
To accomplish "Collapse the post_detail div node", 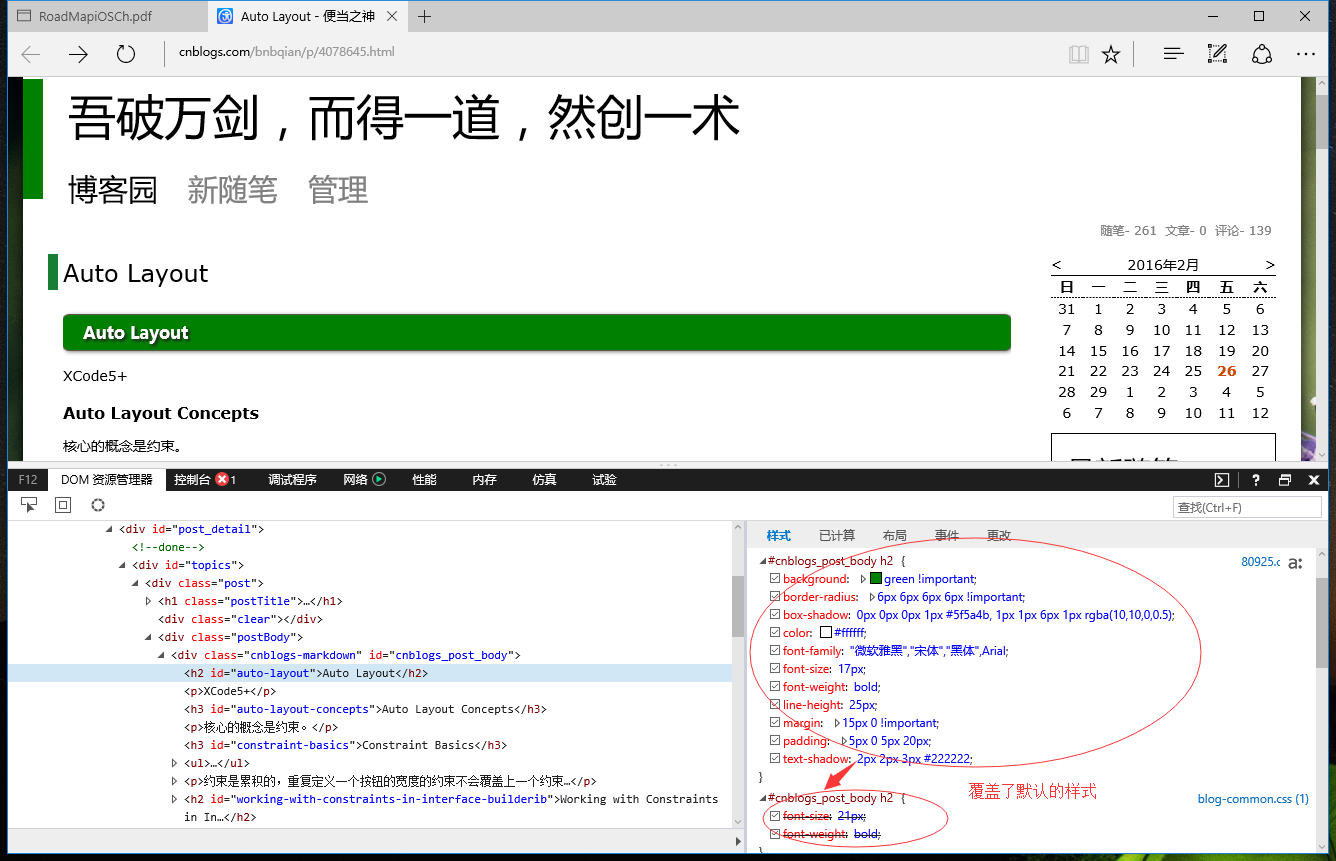I will tap(110, 529).
